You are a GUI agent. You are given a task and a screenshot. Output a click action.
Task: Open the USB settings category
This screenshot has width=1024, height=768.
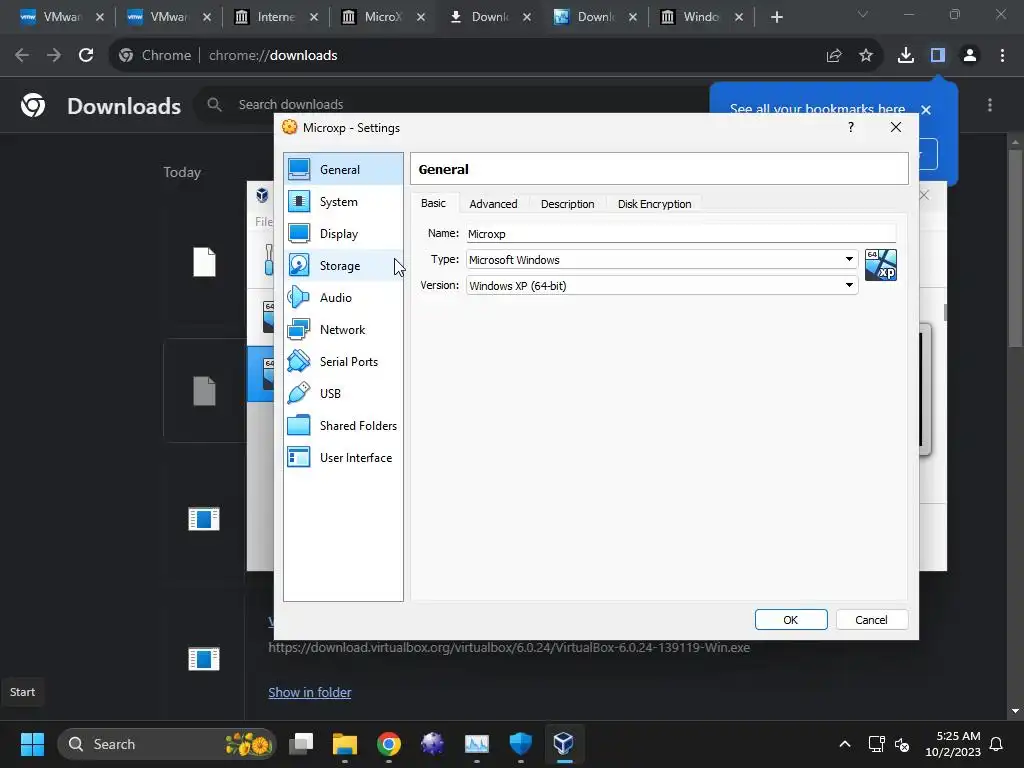(x=344, y=394)
